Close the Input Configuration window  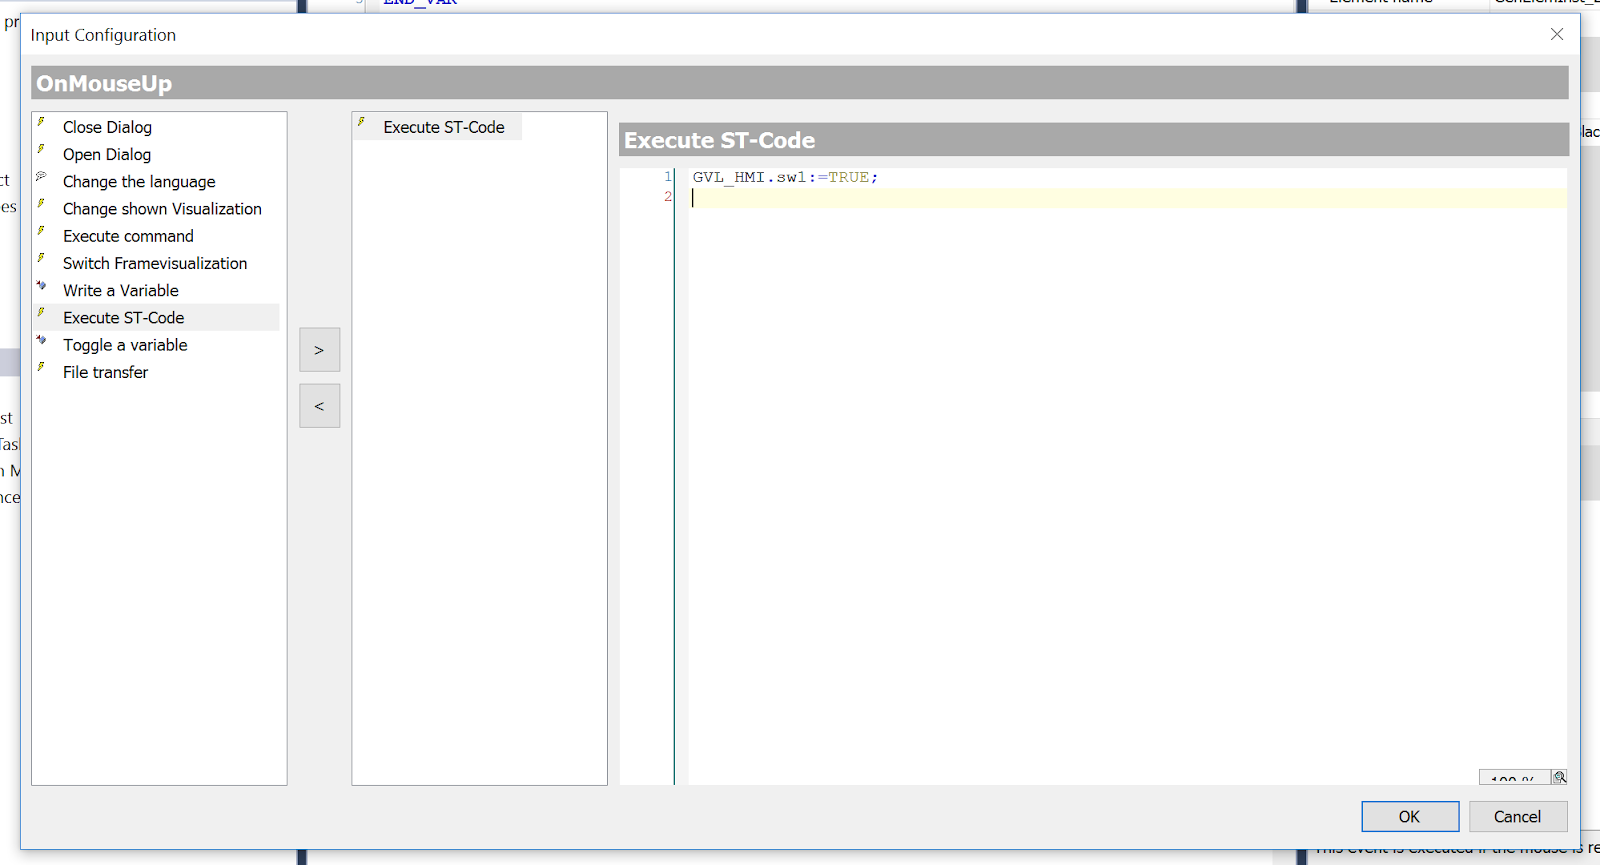[1556, 34]
